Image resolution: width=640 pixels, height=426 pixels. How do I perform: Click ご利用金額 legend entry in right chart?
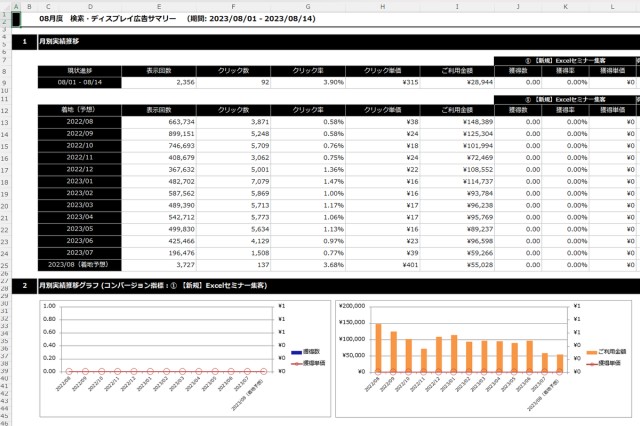click(606, 352)
